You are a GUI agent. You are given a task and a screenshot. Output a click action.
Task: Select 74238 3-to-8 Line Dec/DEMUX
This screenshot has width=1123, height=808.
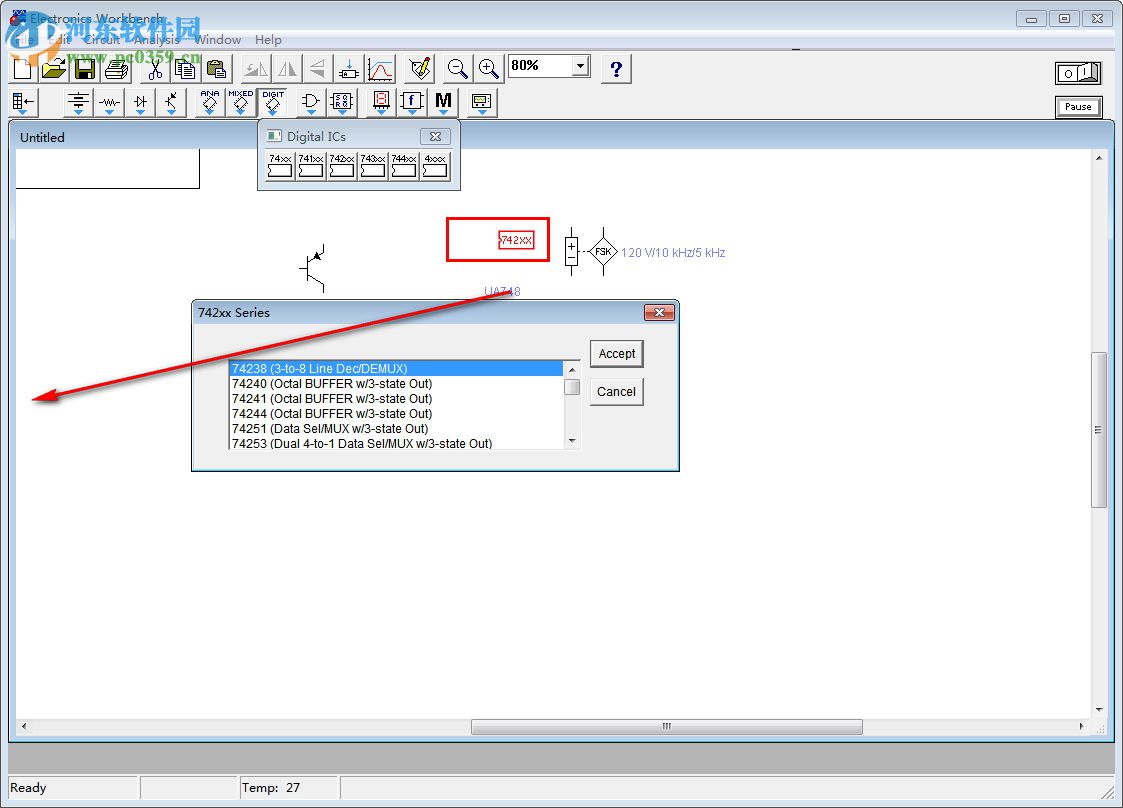tap(396, 368)
